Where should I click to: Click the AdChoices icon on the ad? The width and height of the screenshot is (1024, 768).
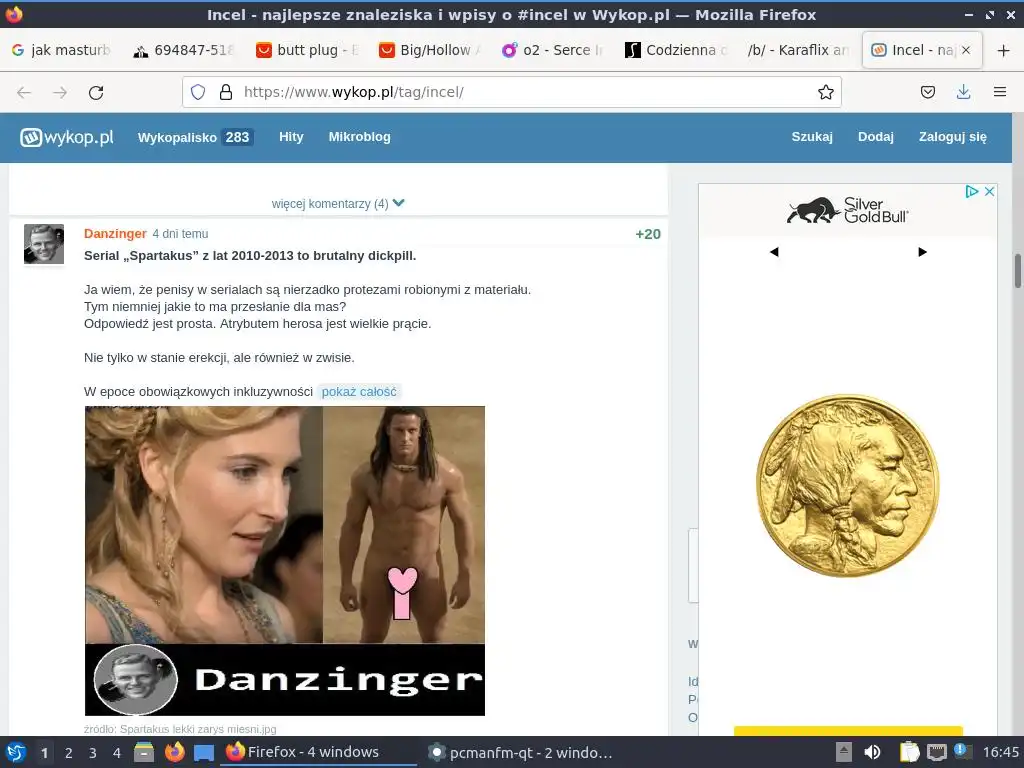pos(972,191)
